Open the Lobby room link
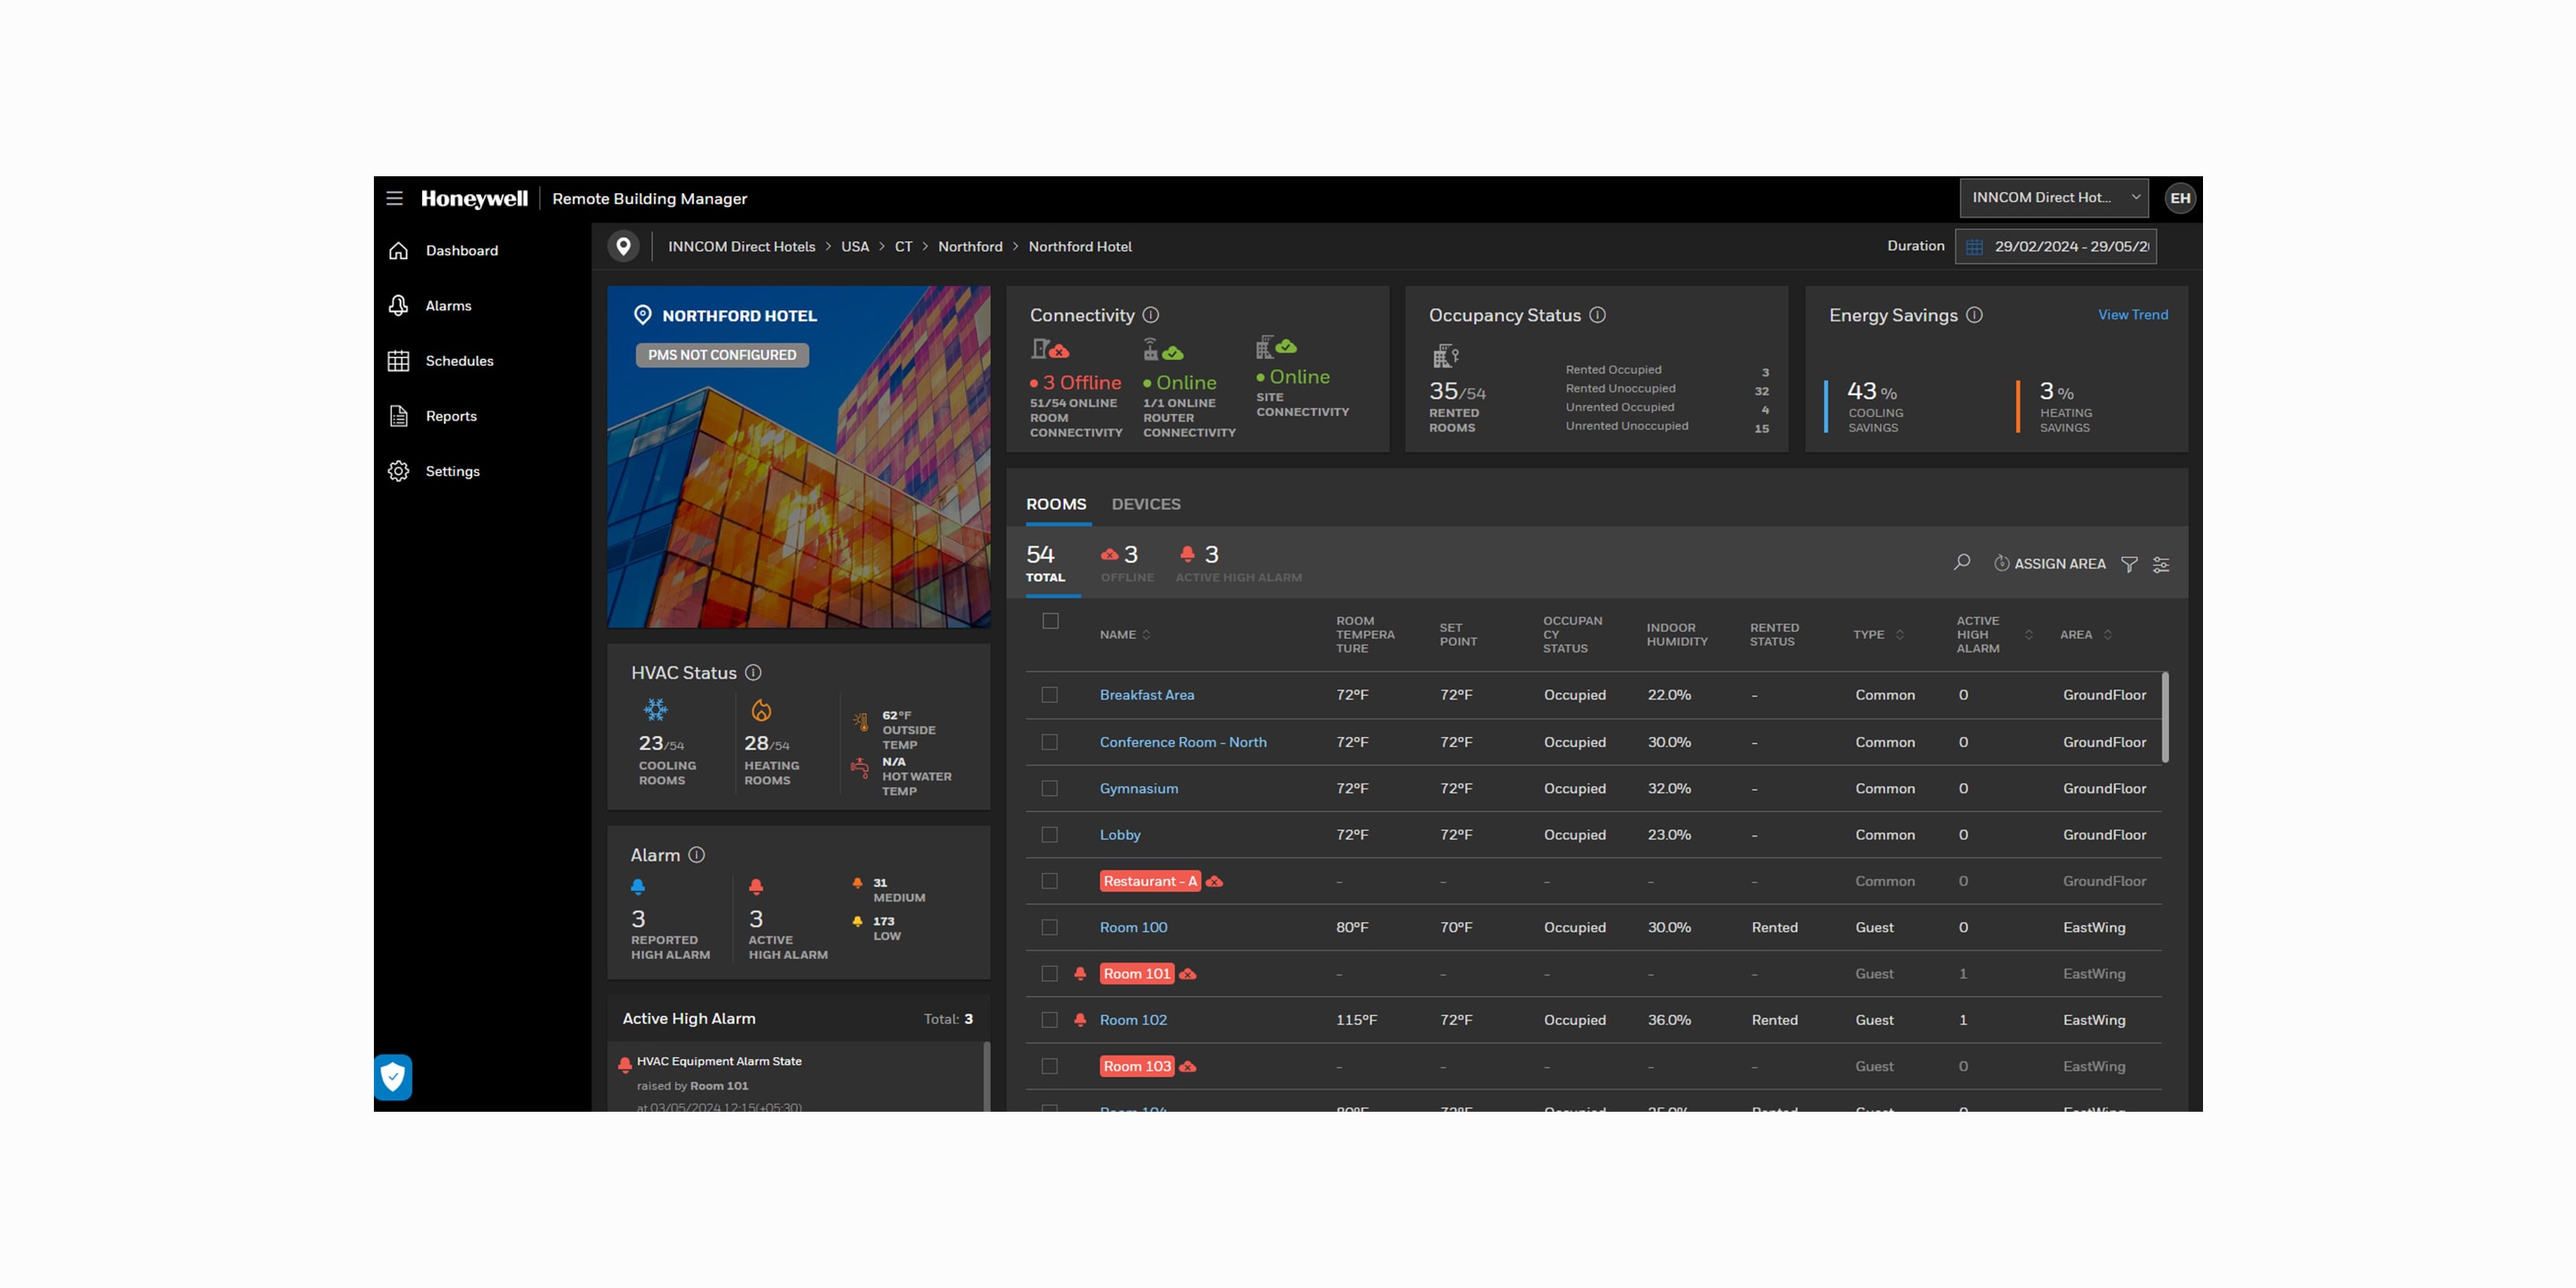Image resolution: width=2576 pixels, height=1288 pixels. pos(1120,835)
